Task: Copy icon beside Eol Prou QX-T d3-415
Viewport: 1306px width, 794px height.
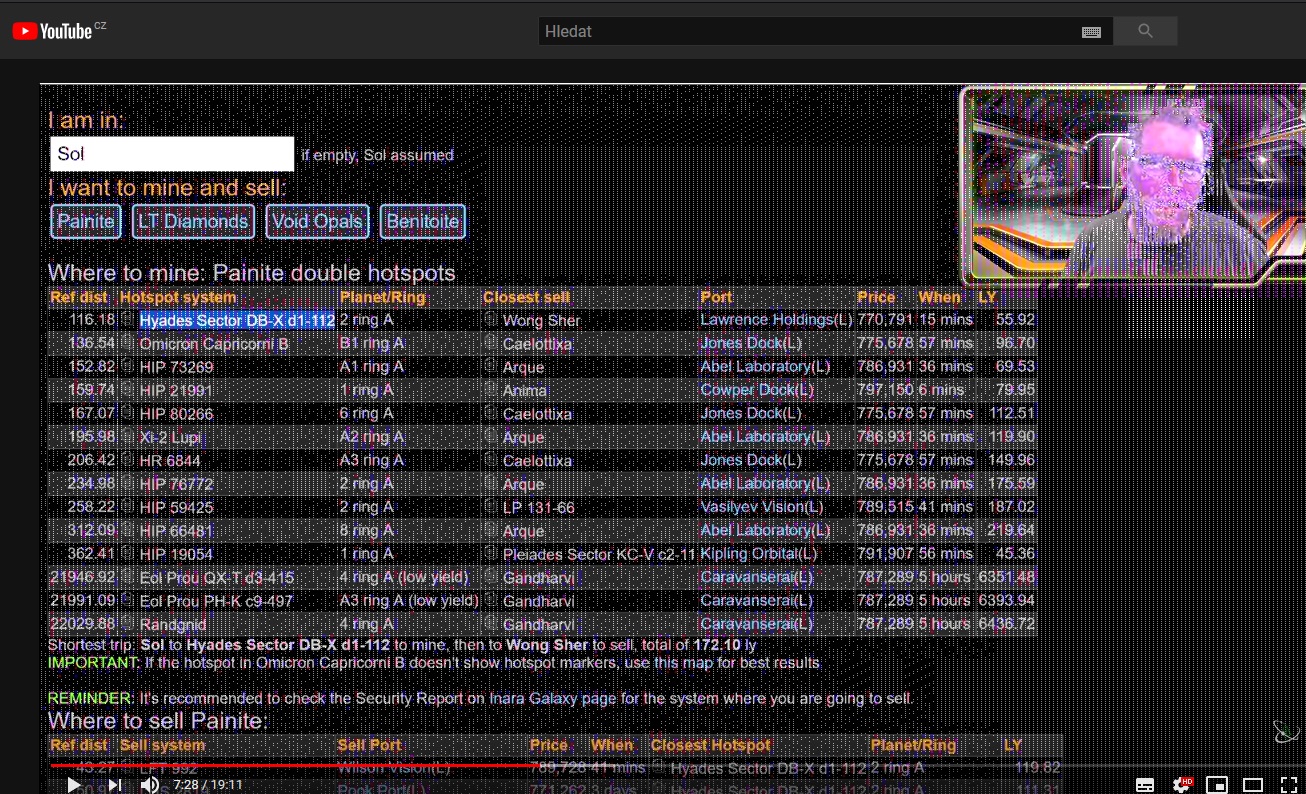Action: click(x=127, y=577)
